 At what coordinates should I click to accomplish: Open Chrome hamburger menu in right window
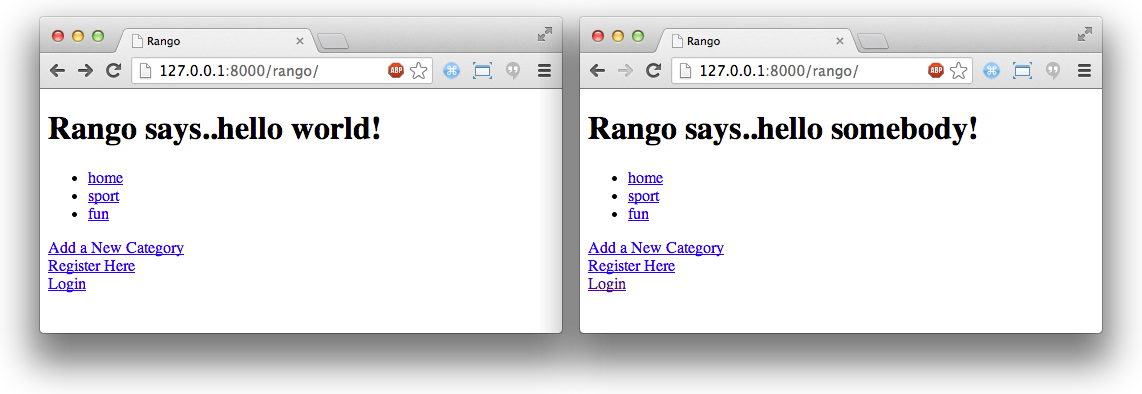1084,71
